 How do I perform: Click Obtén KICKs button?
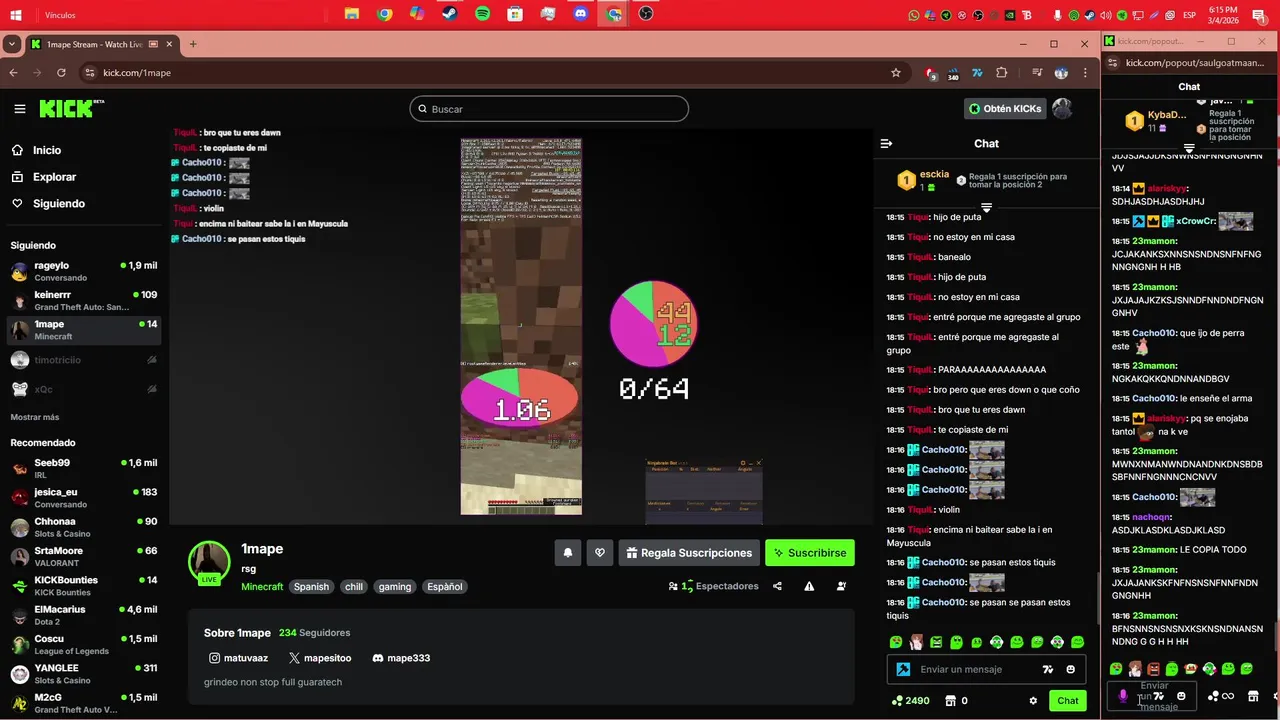1005,109
